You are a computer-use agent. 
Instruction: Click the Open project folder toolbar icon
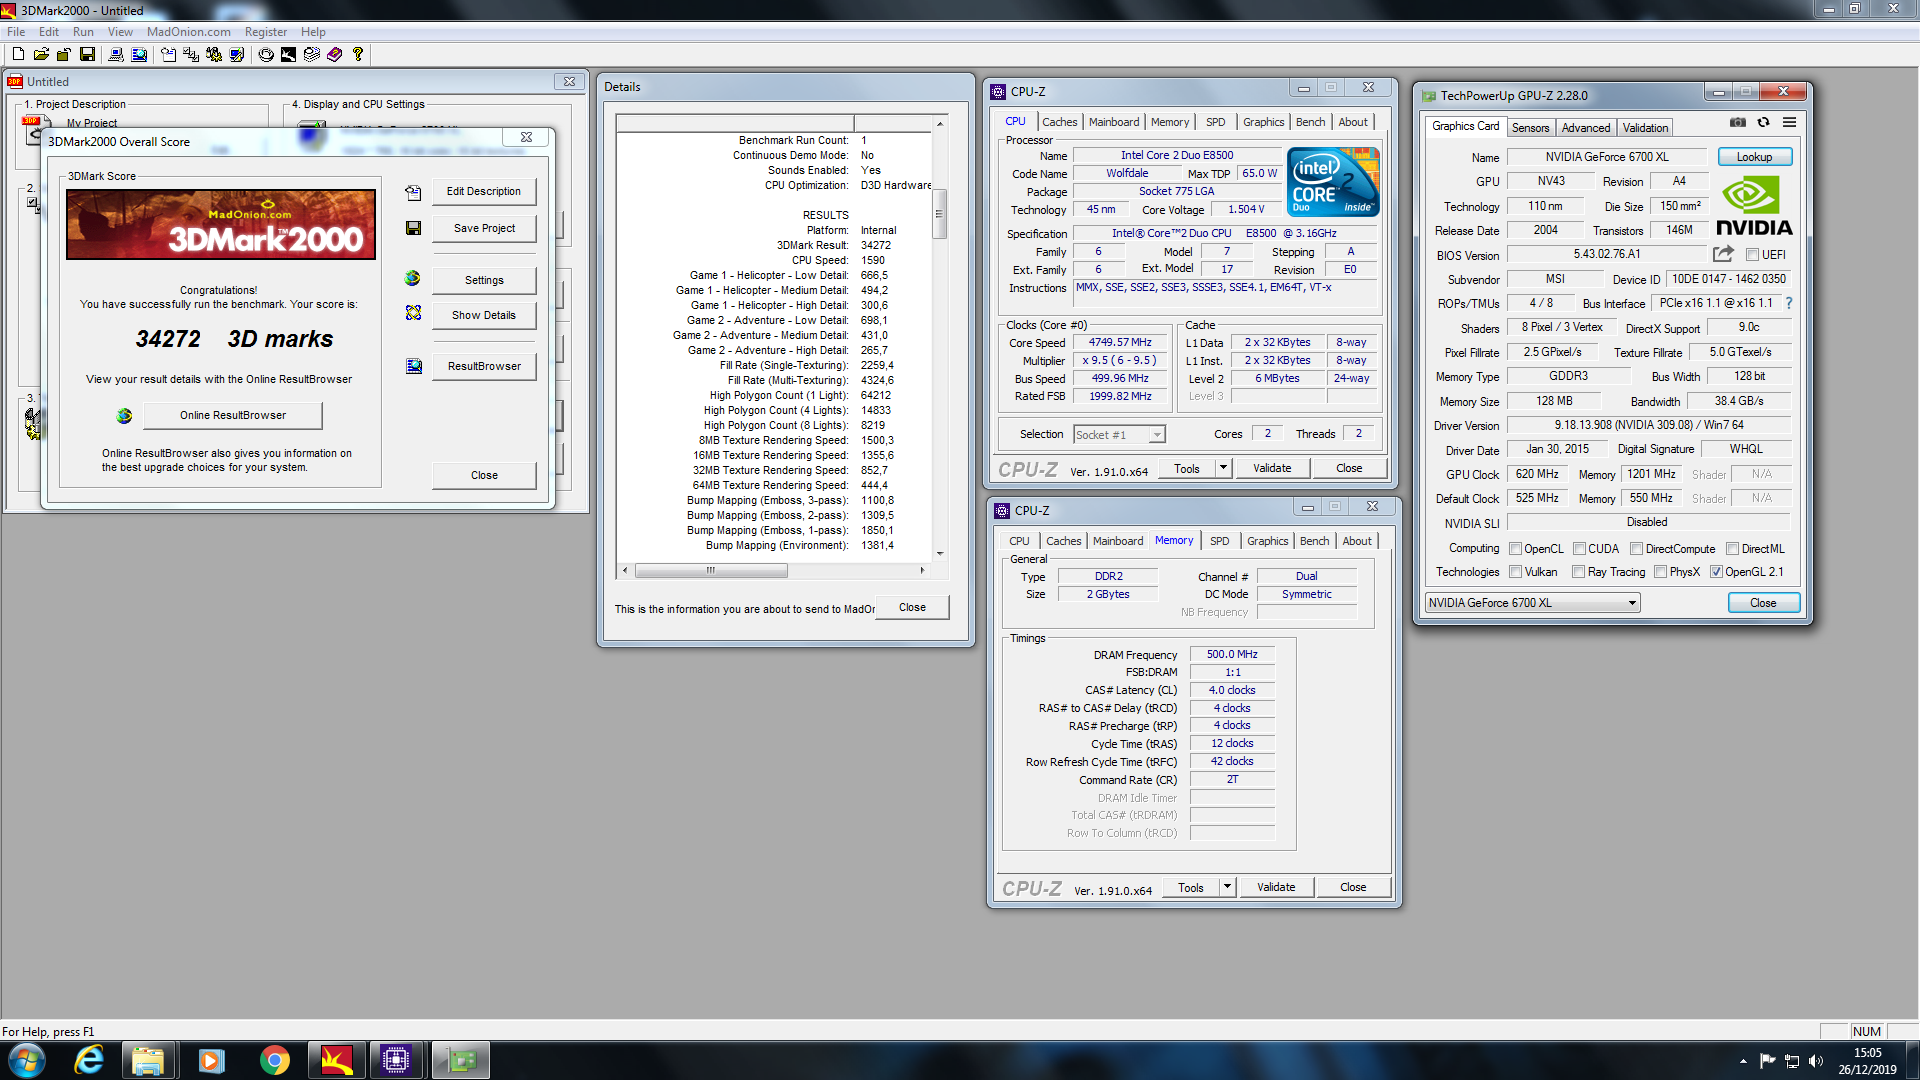[41, 54]
